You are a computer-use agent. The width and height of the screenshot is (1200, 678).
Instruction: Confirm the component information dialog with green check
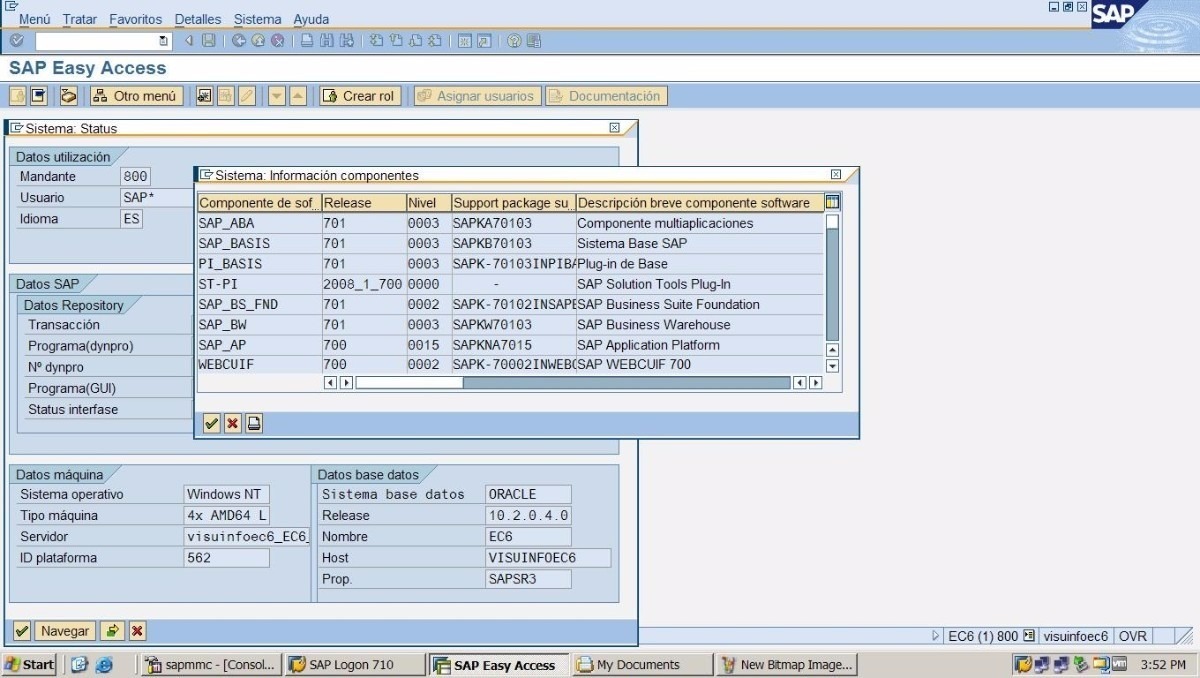tap(212, 423)
